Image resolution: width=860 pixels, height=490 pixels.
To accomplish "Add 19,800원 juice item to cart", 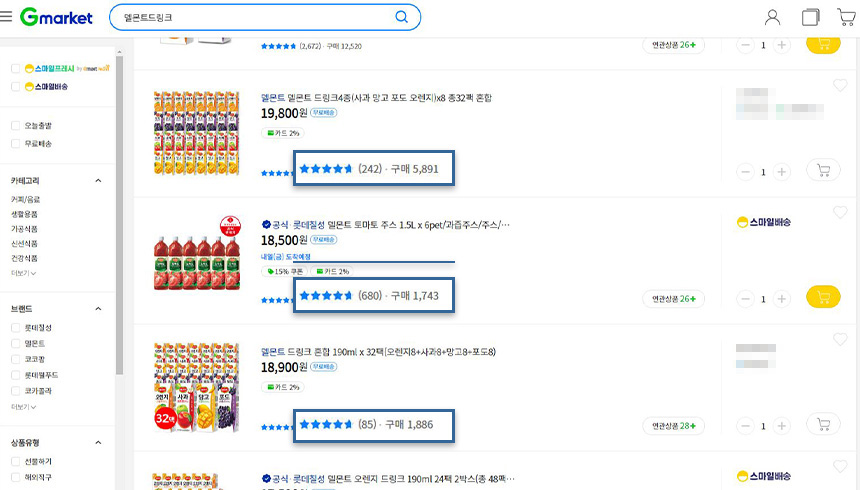I will point(823,171).
